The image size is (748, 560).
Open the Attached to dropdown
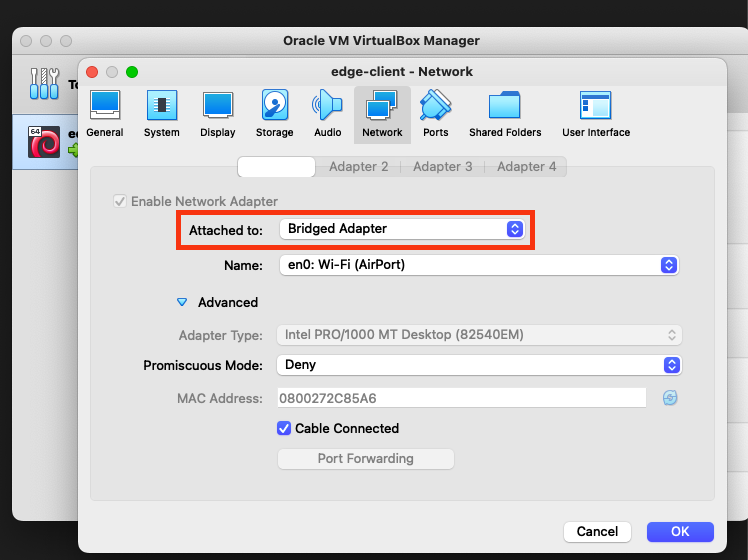[x=401, y=229]
